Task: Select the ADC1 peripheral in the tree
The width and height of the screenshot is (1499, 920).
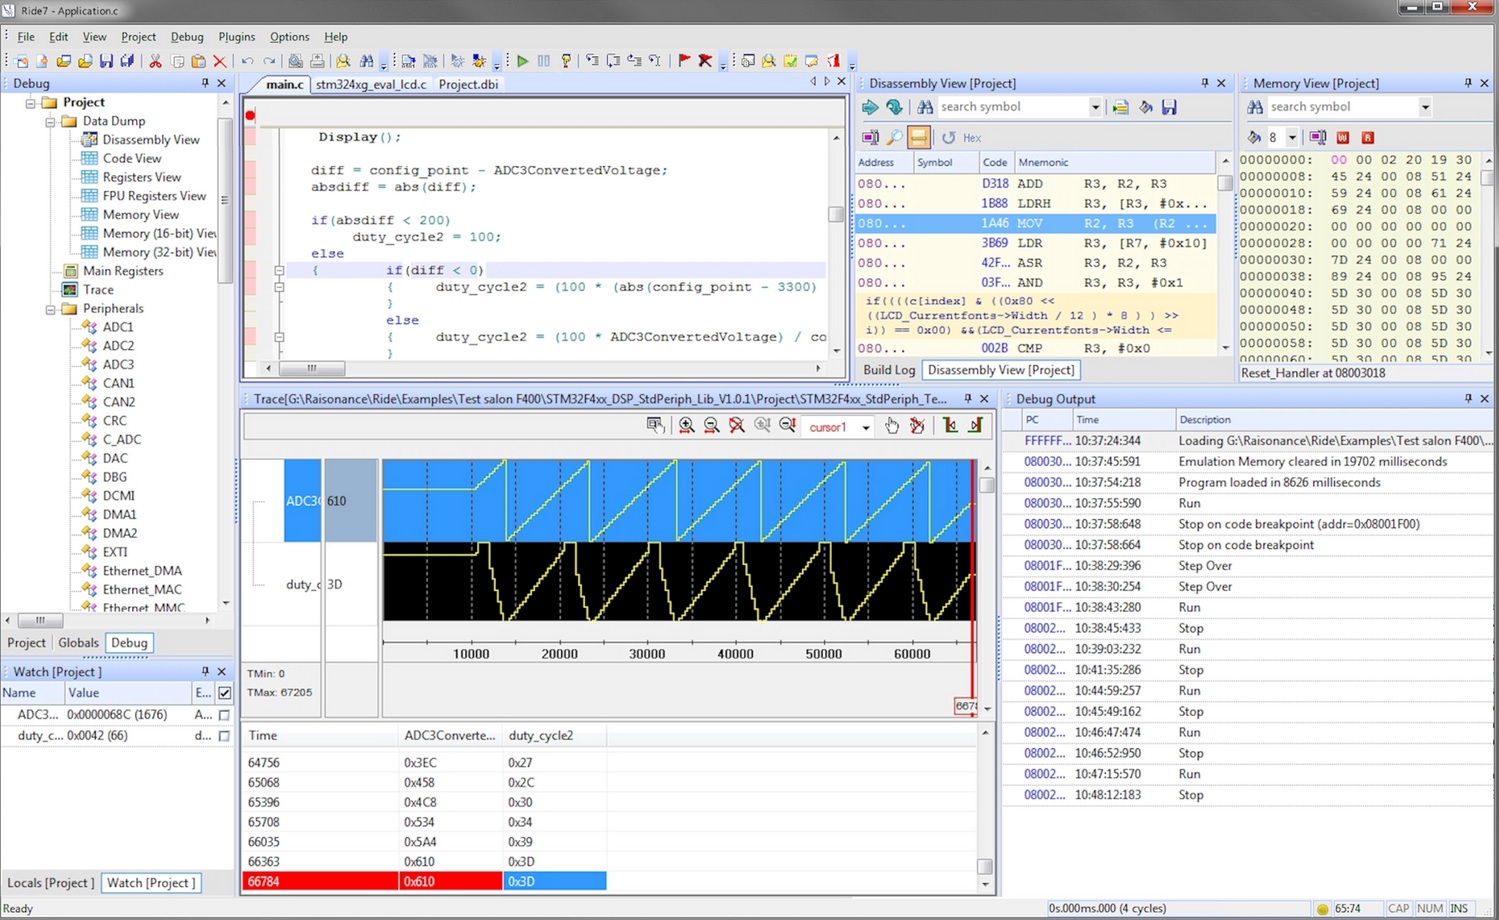Action: pos(118,327)
